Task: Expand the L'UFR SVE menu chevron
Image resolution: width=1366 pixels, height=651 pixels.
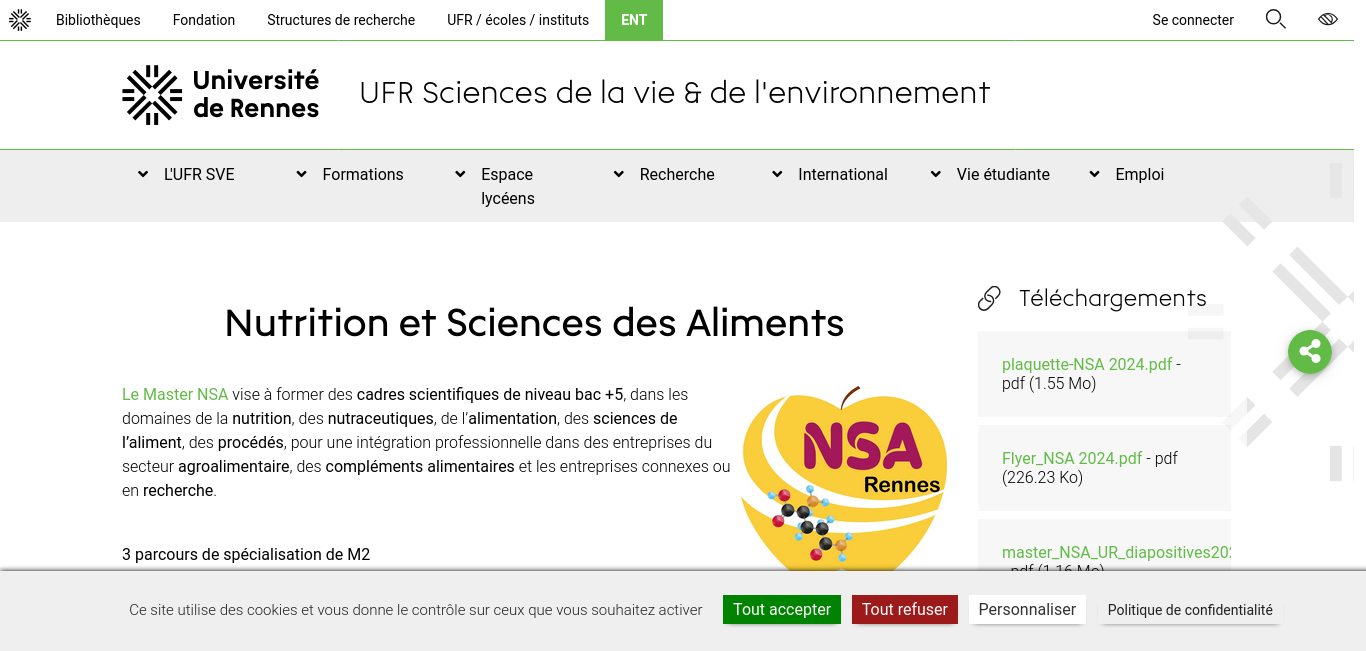Action: pos(143,174)
